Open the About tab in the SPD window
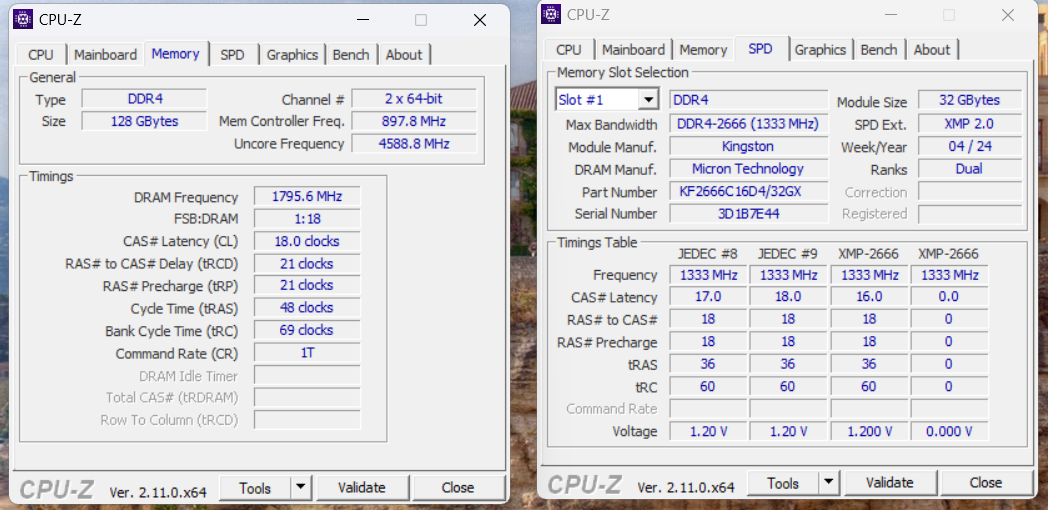 tap(932, 49)
